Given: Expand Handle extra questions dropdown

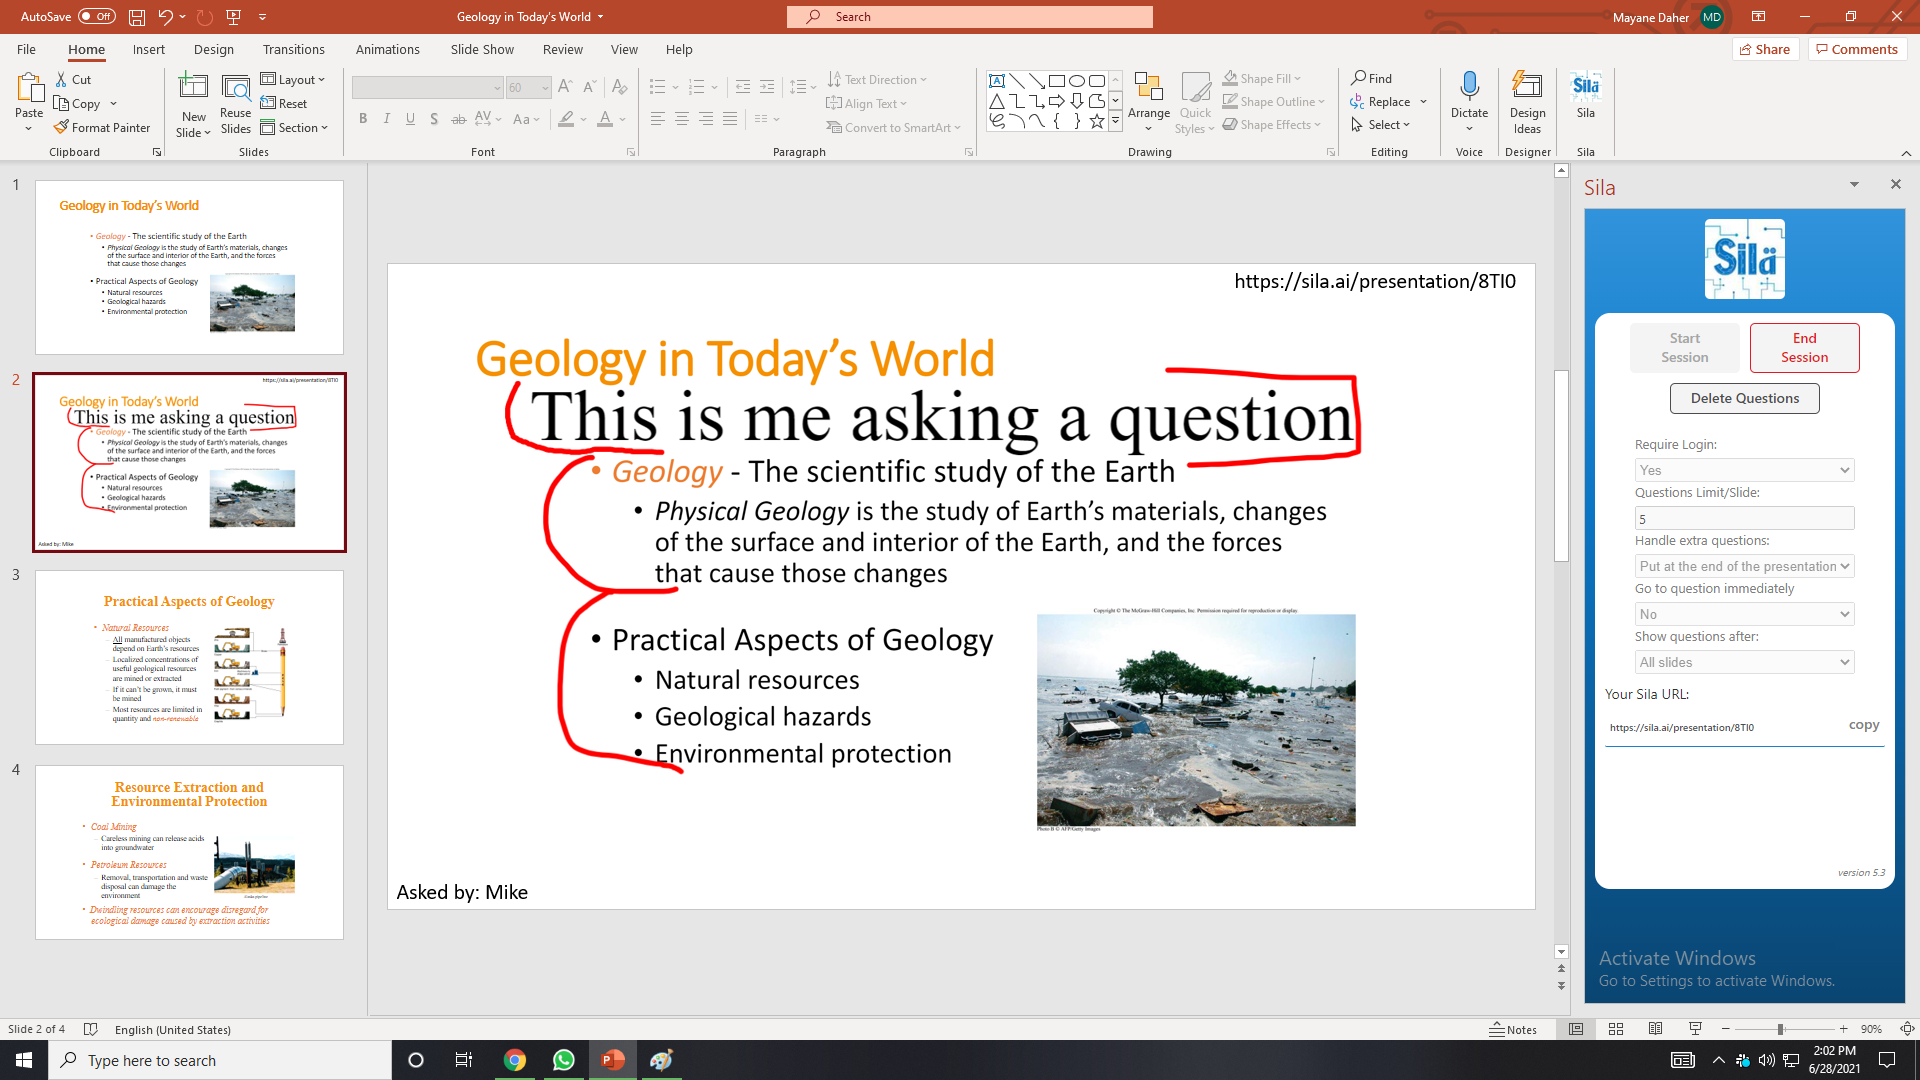Looking at the screenshot, I should [x=1744, y=566].
